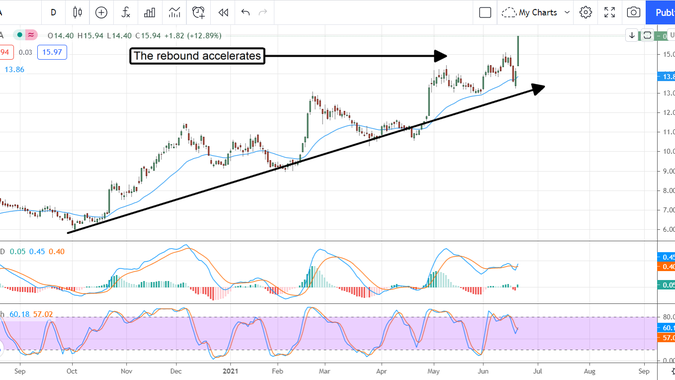Toggle the pink data mode indicator

click(31, 35)
